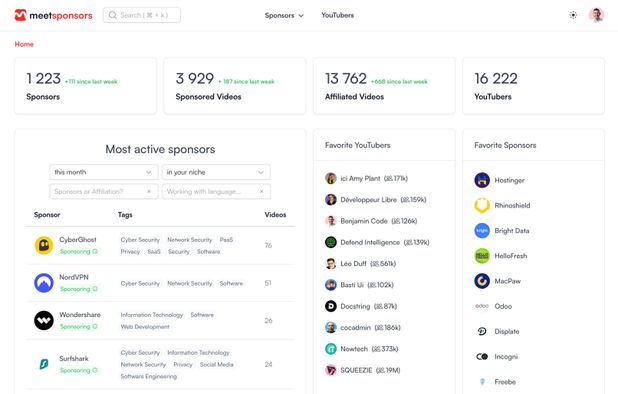This screenshot has width=618, height=394.
Task: Go to the YouTubers nav item
Action: tap(337, 15)
